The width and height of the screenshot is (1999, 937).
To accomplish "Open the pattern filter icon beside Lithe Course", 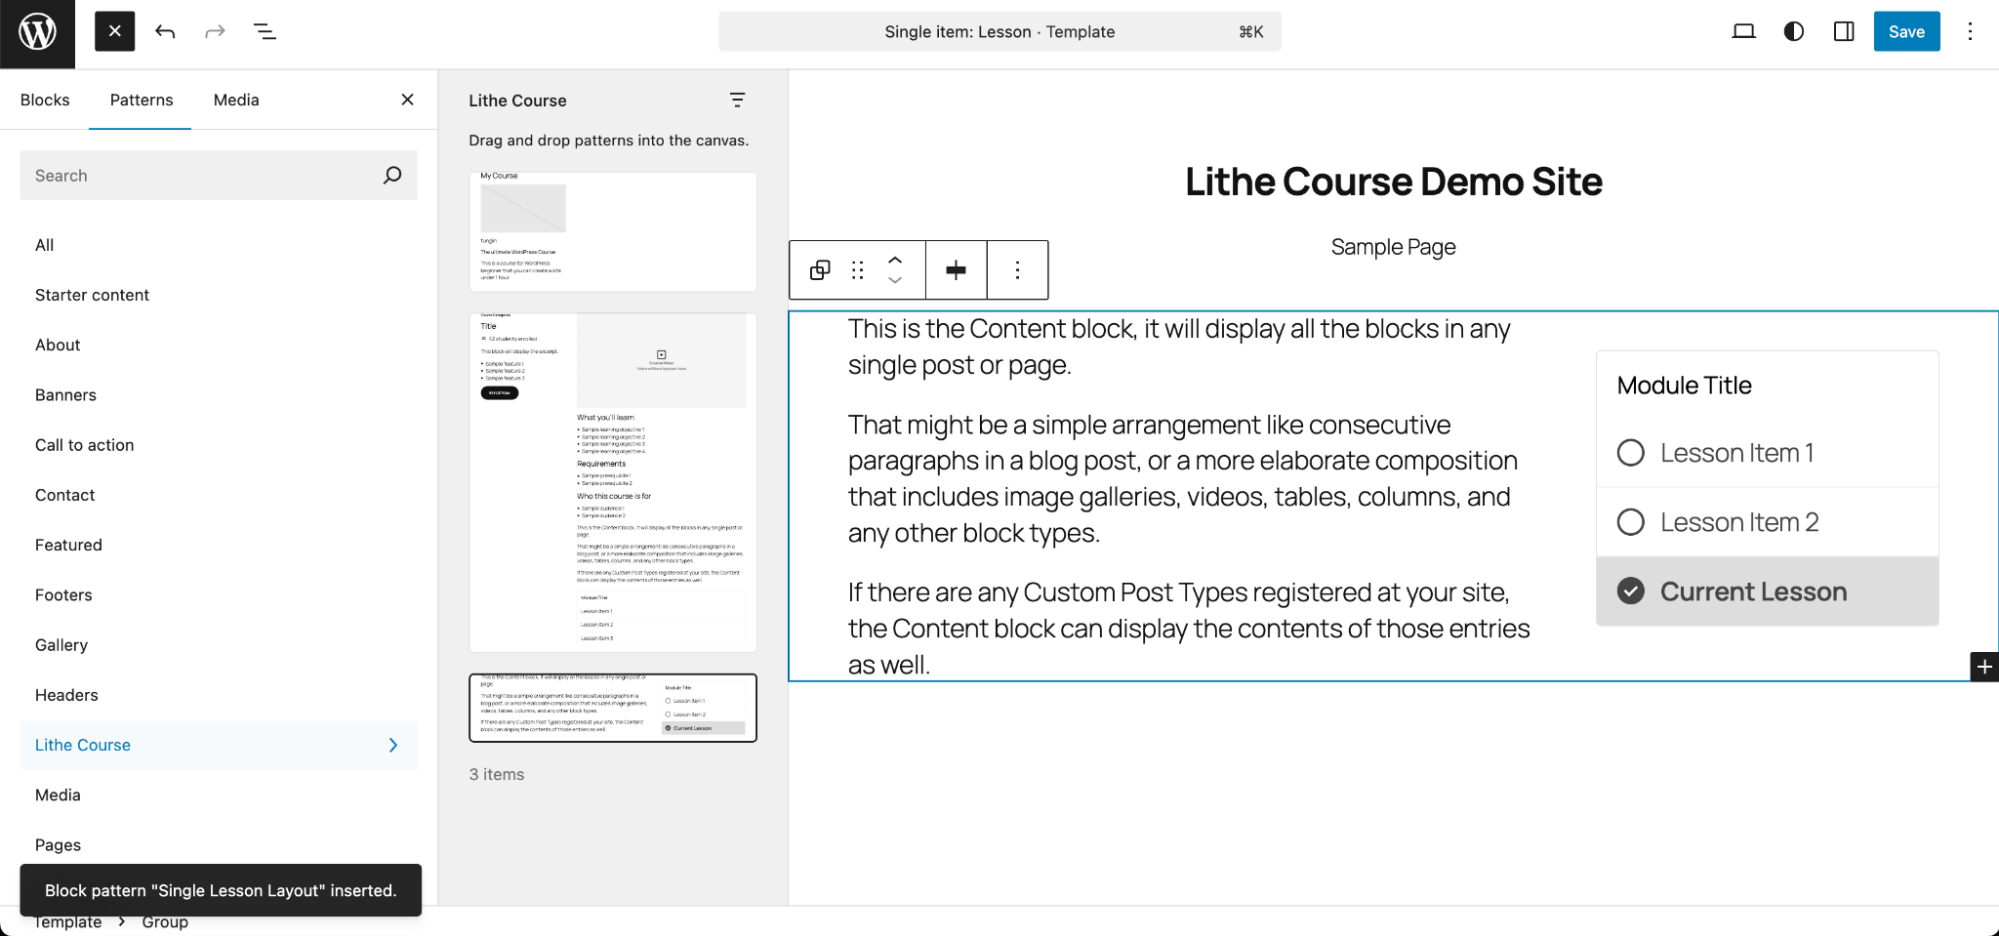I will [738, 100].
